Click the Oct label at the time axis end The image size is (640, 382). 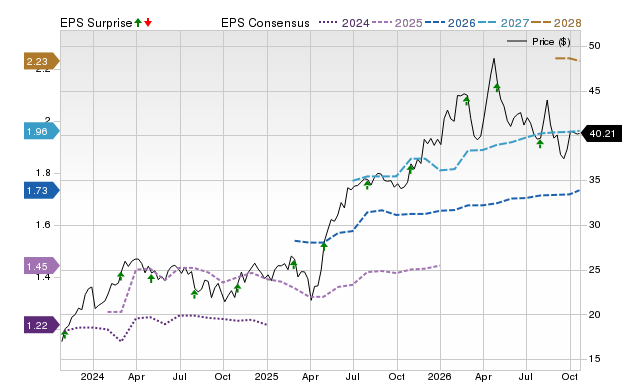click(570, 376)
